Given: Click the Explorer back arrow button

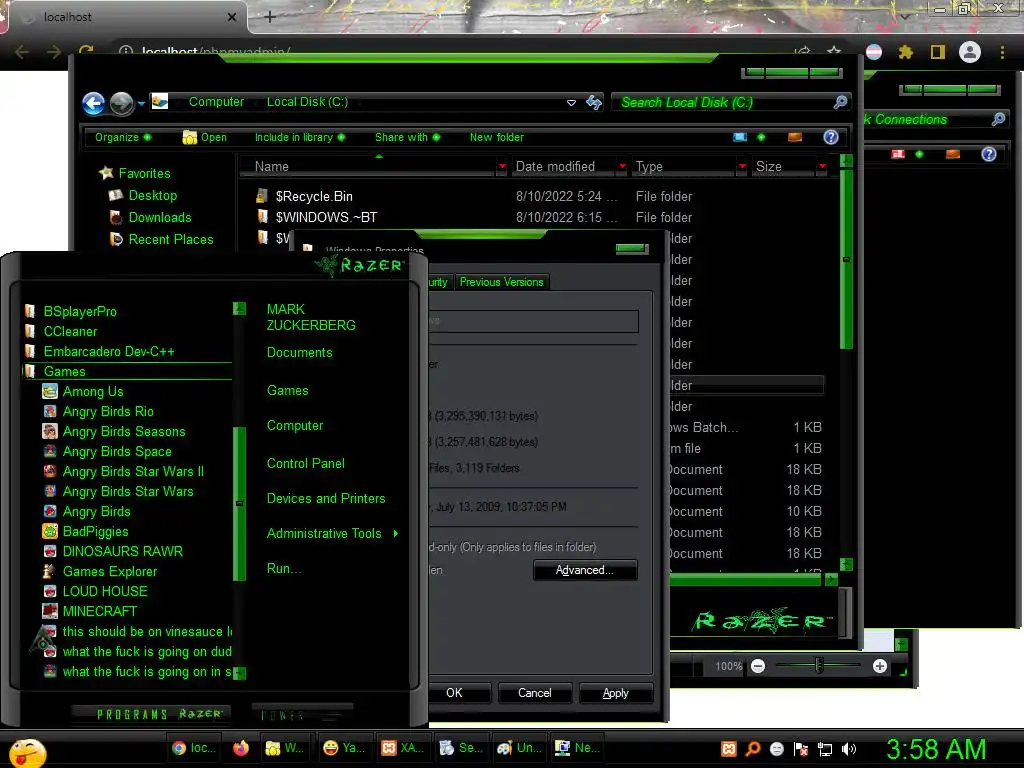Looking at the screenshot, I should point(93,103).
